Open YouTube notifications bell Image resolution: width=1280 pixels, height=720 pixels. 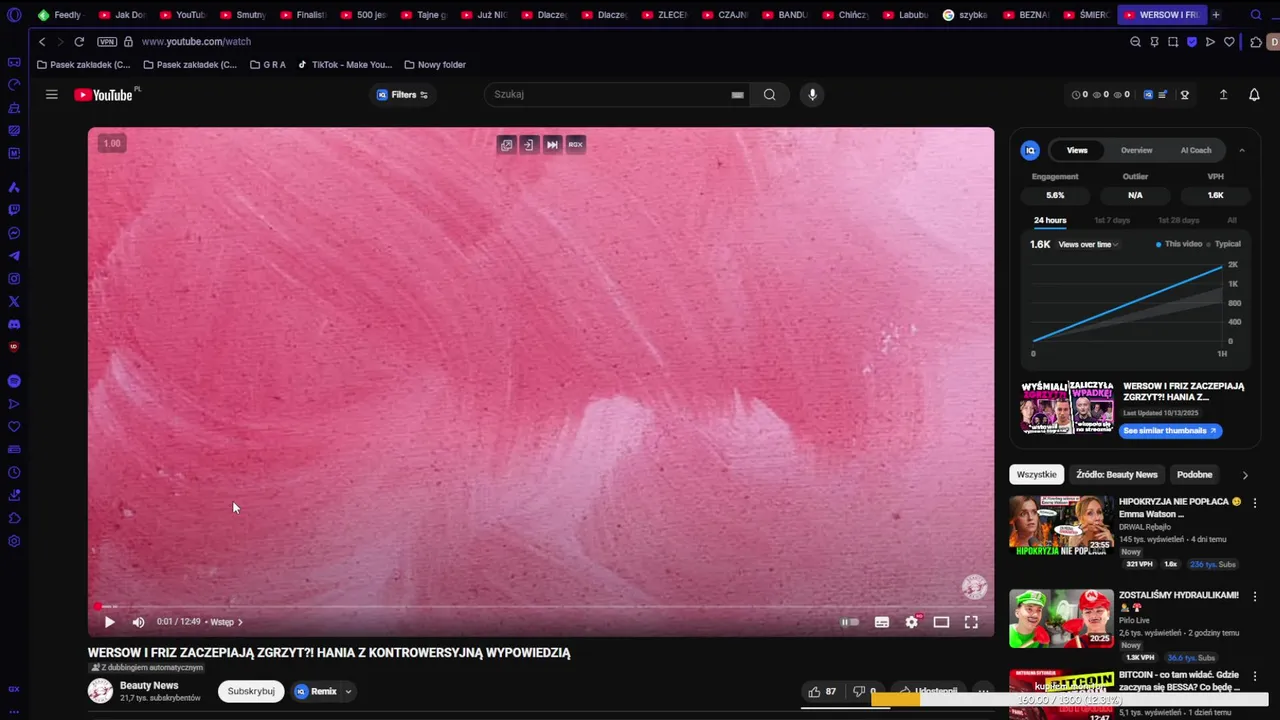(x=1254, y=95)
